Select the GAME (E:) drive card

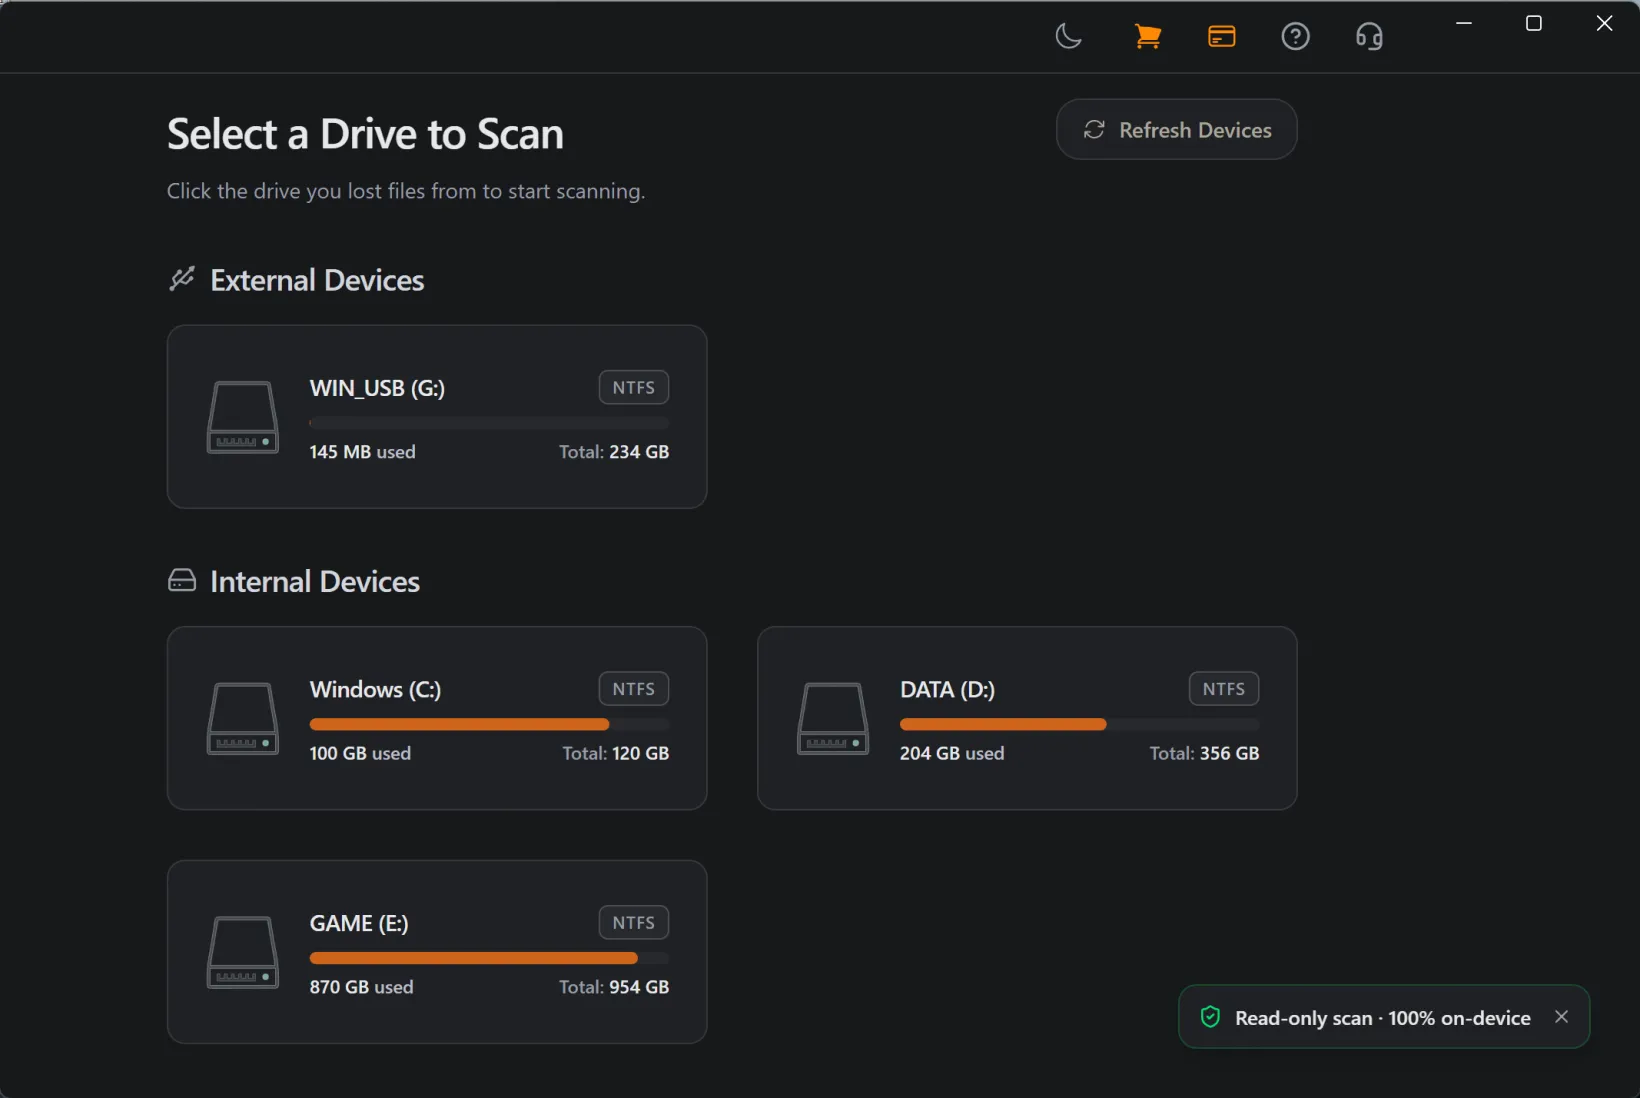pyautogui.click(x=437, y=952)
